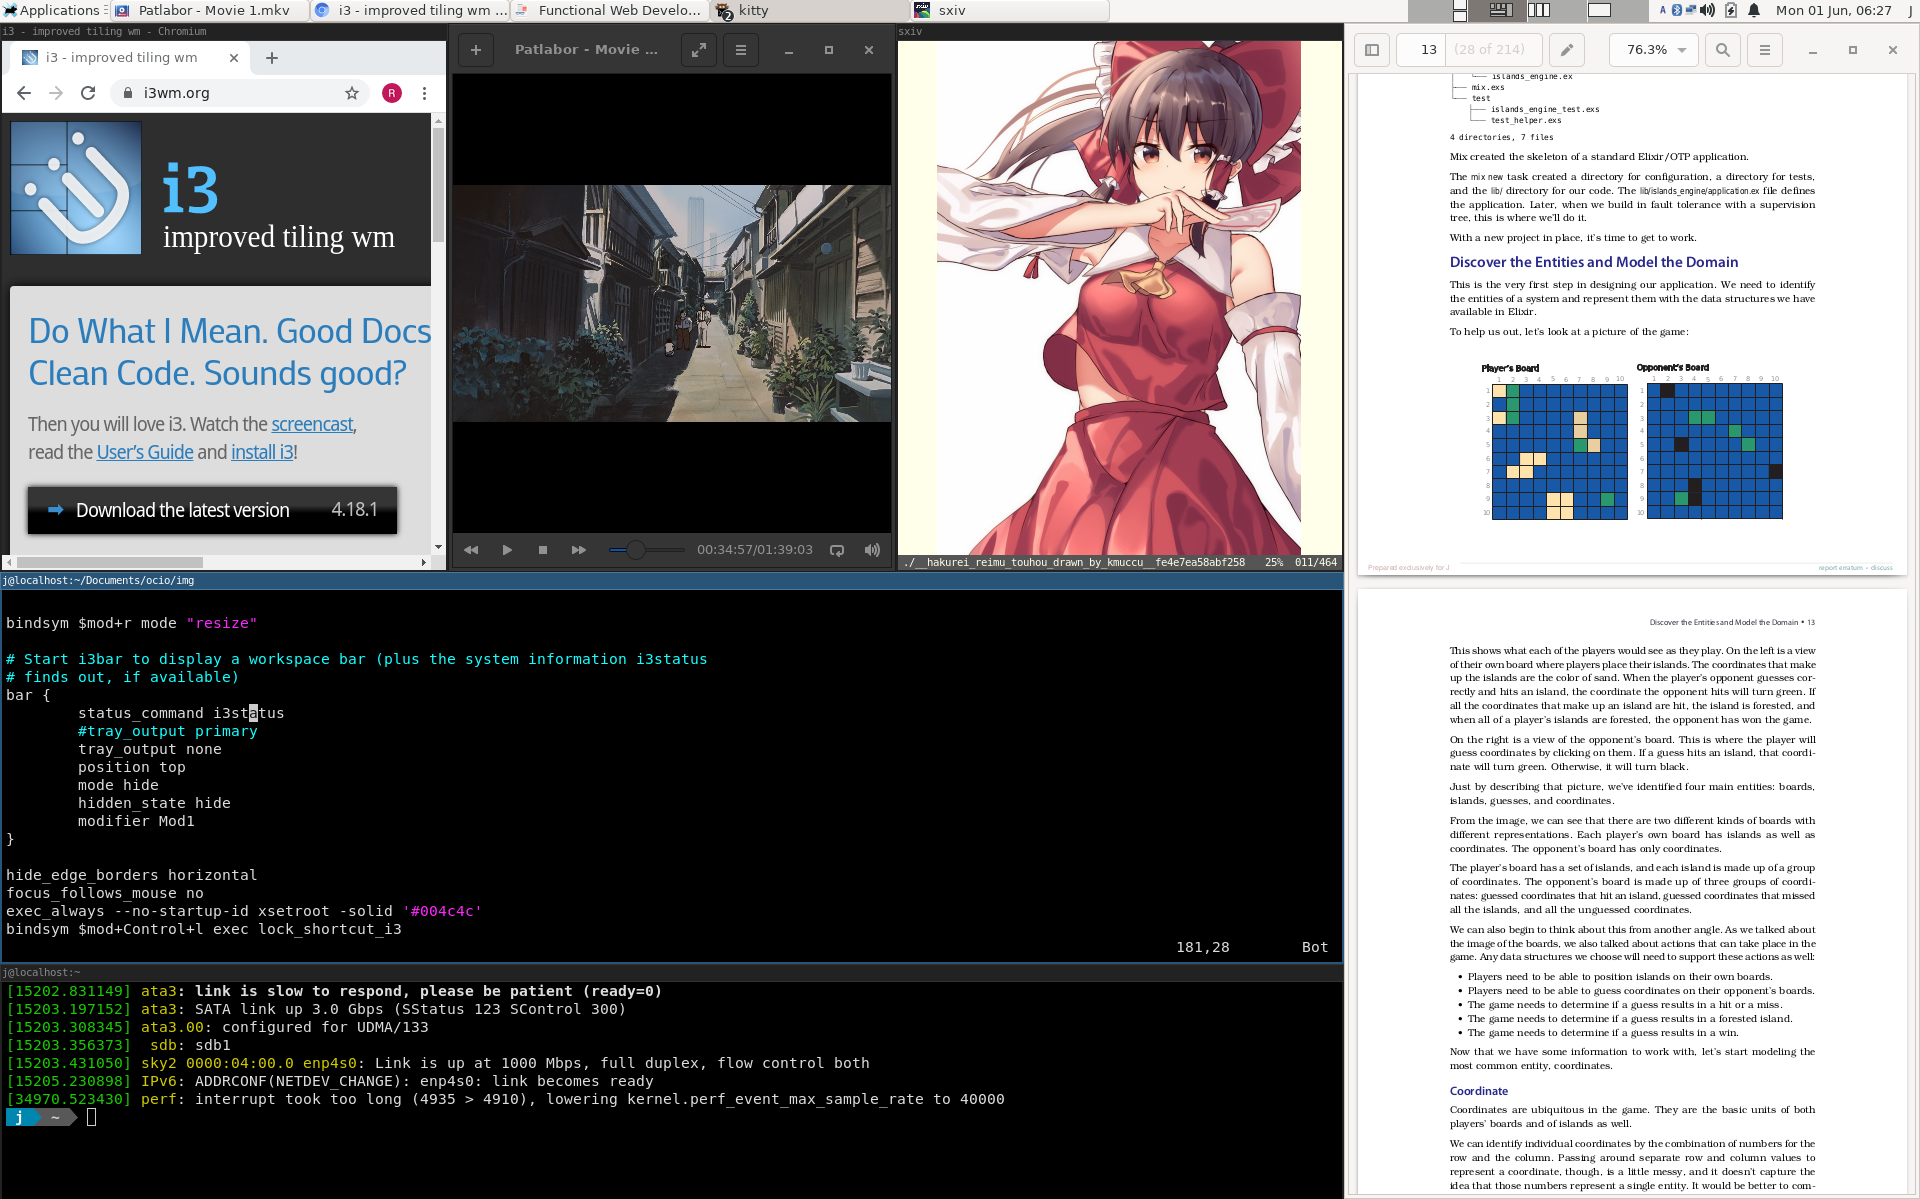Open the notifications bell icon
The height and width of the screenshot is (1199, 1920).
point(1754,10)
